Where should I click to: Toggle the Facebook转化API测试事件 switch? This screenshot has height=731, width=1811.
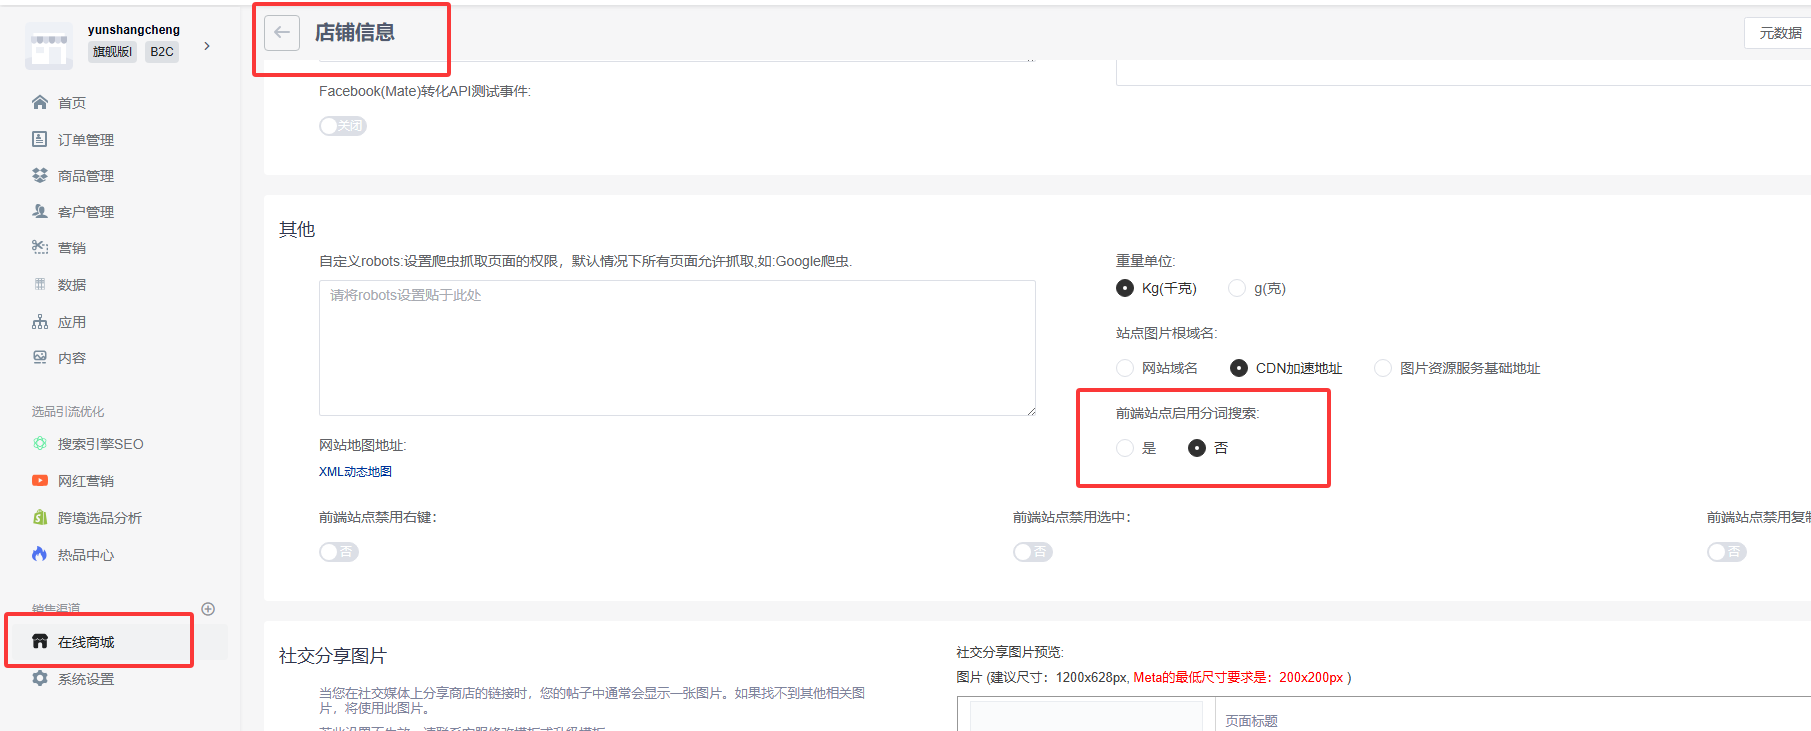click(342, 126)
